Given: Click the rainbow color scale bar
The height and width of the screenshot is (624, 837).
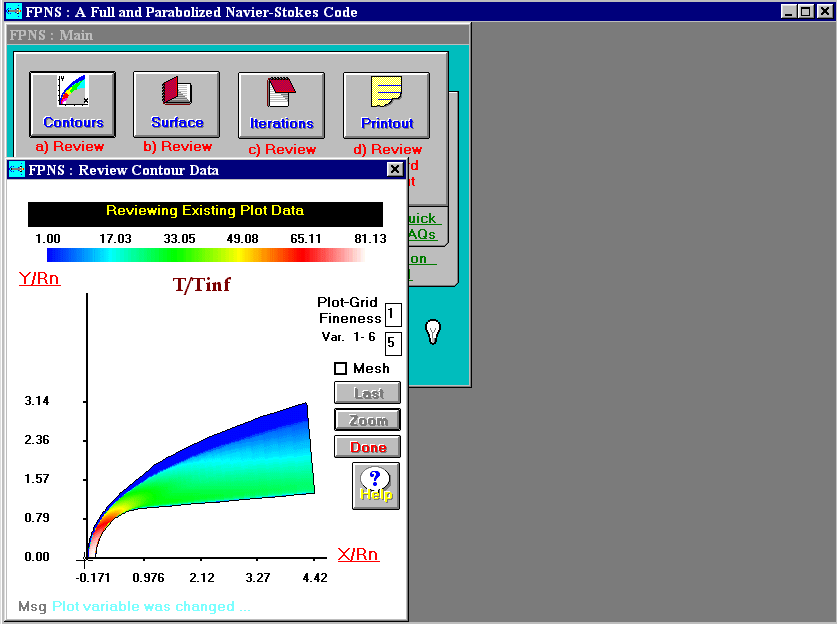Looking at the screenshot, I should tap(205, 255).
